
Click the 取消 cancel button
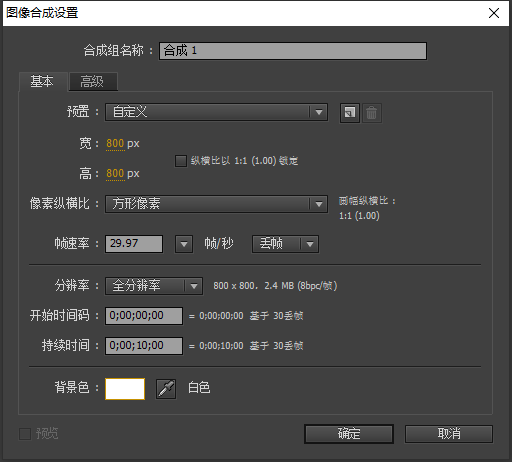[x=449, y=434]
